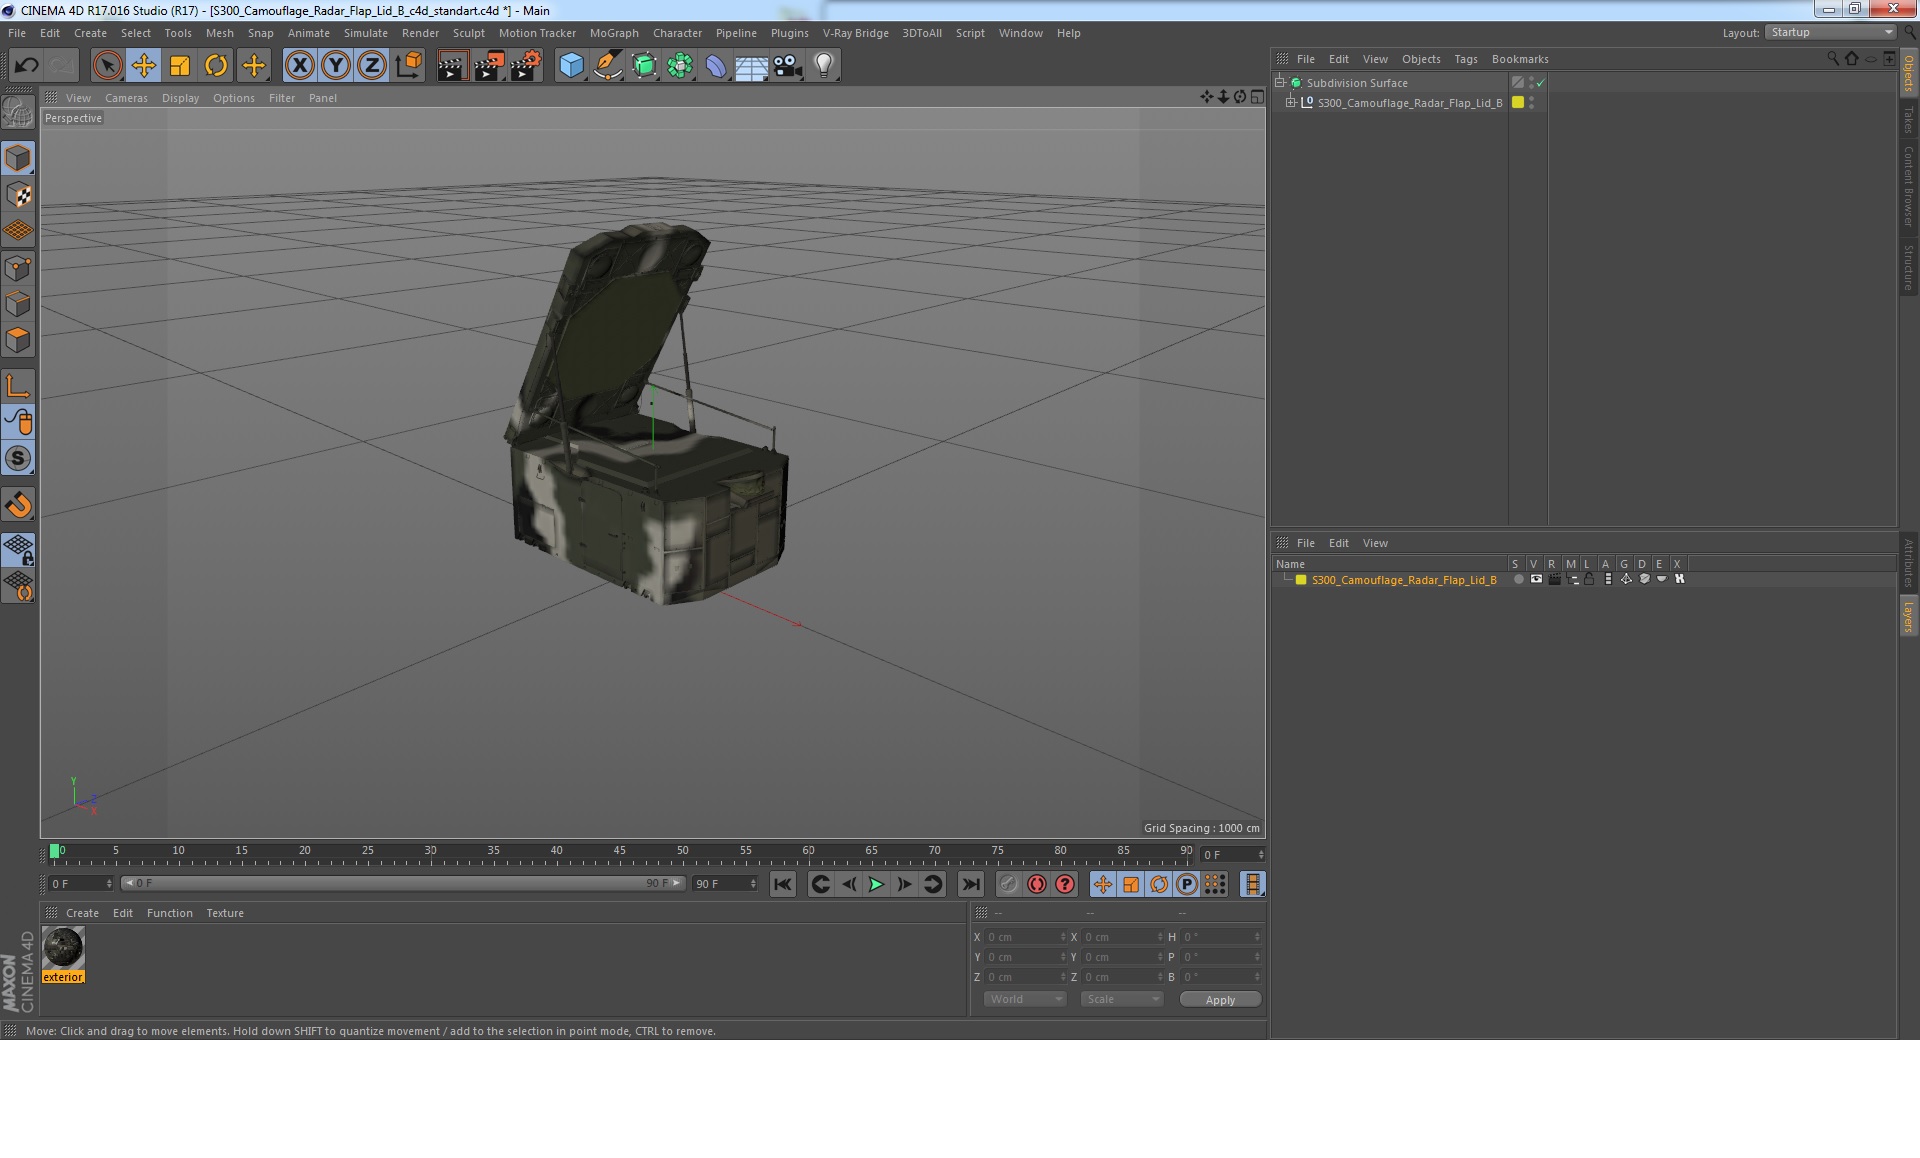Switch to Model mode

pyautogui.click(x=18, y=158)
